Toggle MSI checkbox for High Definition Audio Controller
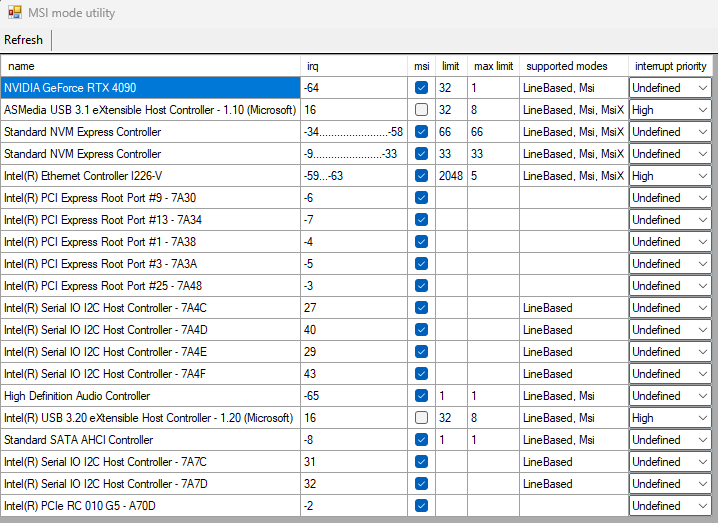The width and height of the screenshot is (718, 523). [421, 395]
